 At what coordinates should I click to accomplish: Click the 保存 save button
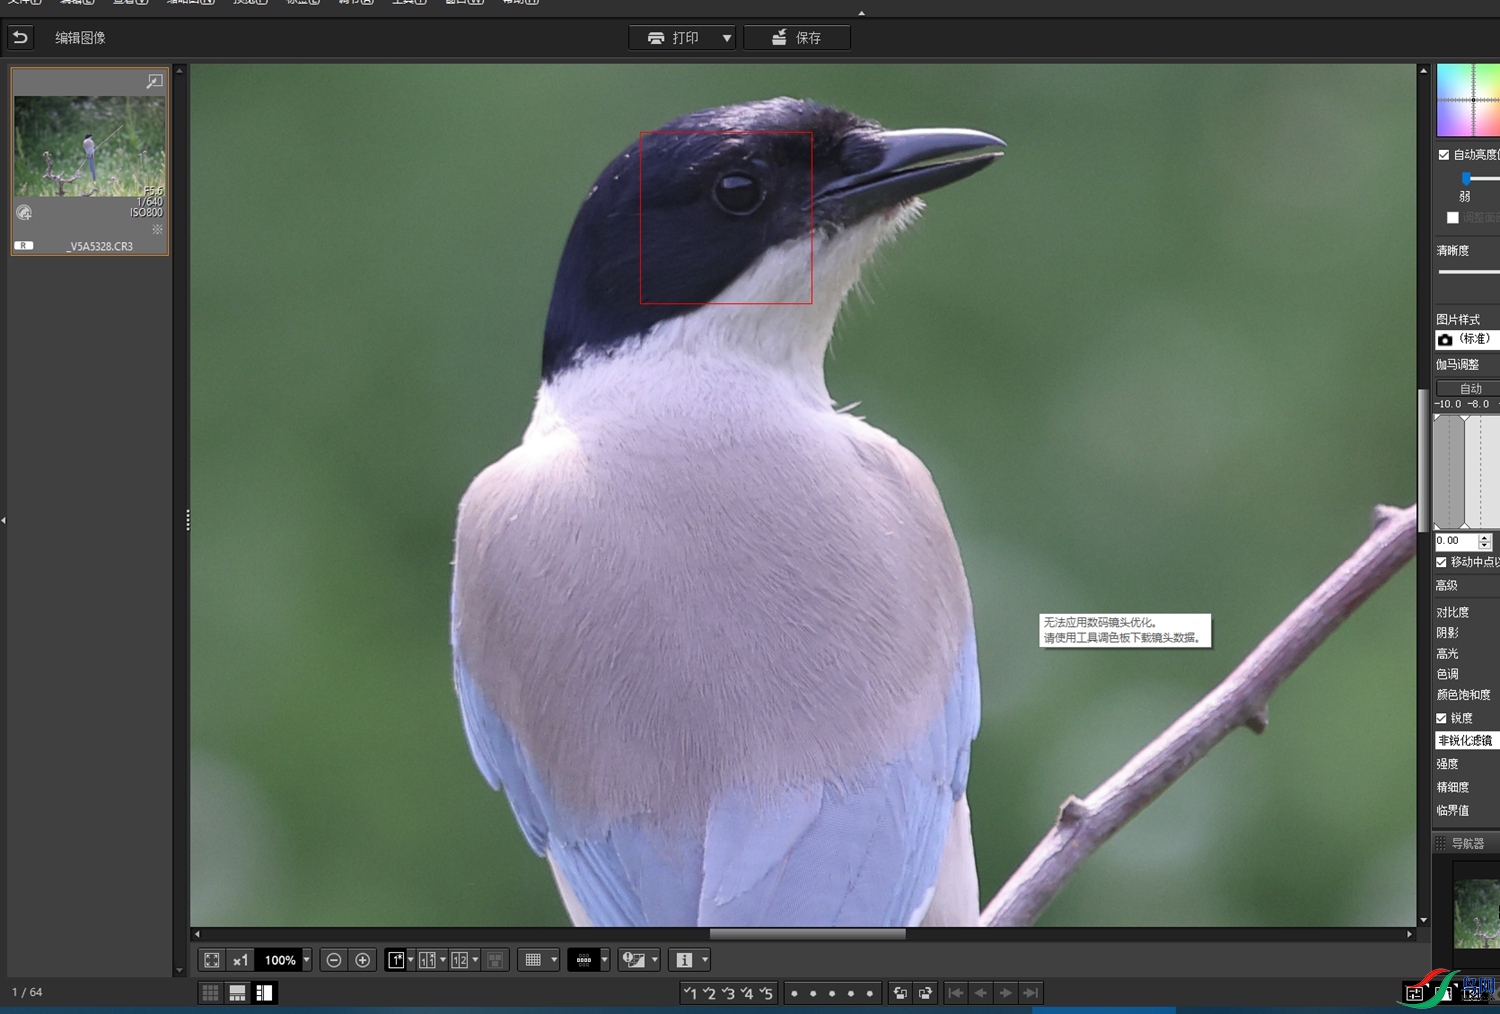[x=797, y=38]
